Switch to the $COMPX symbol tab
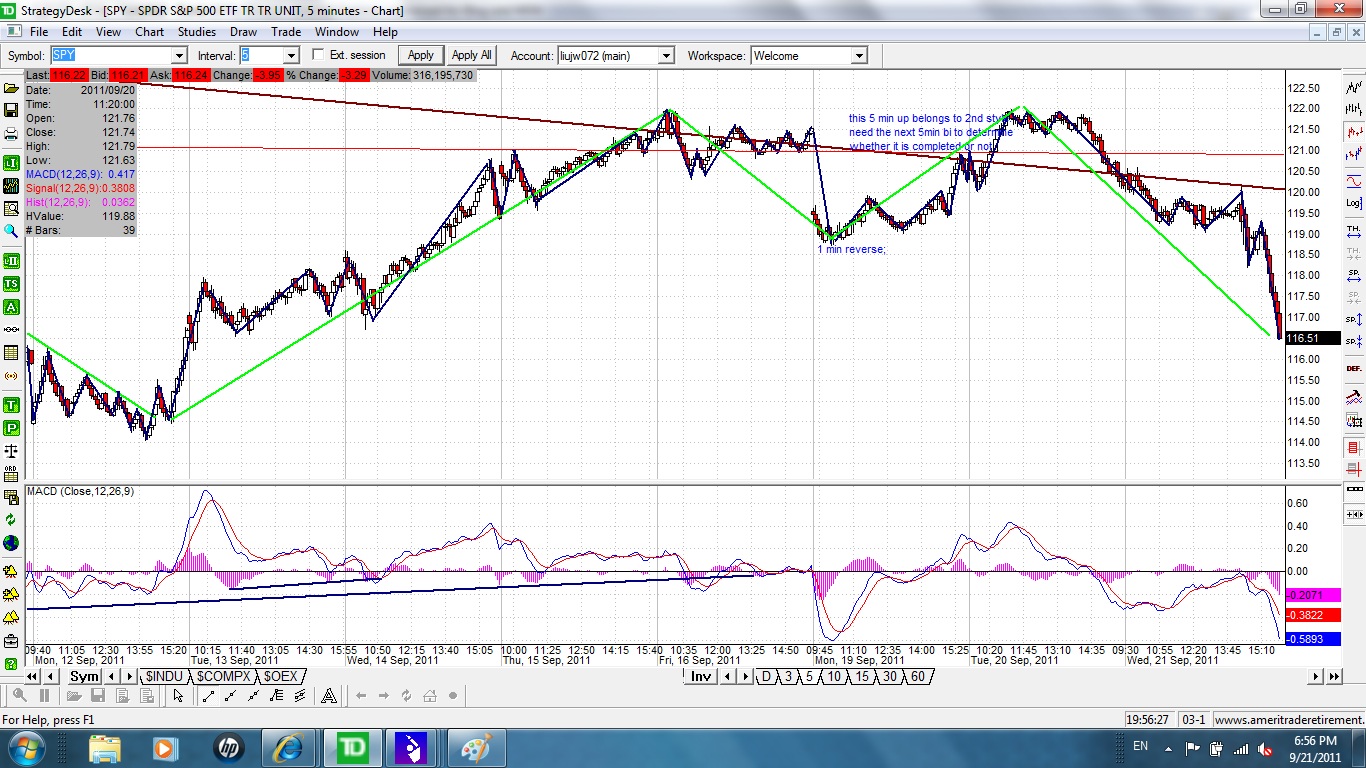Screen dimensions: 1366x768 click(224, 676)
